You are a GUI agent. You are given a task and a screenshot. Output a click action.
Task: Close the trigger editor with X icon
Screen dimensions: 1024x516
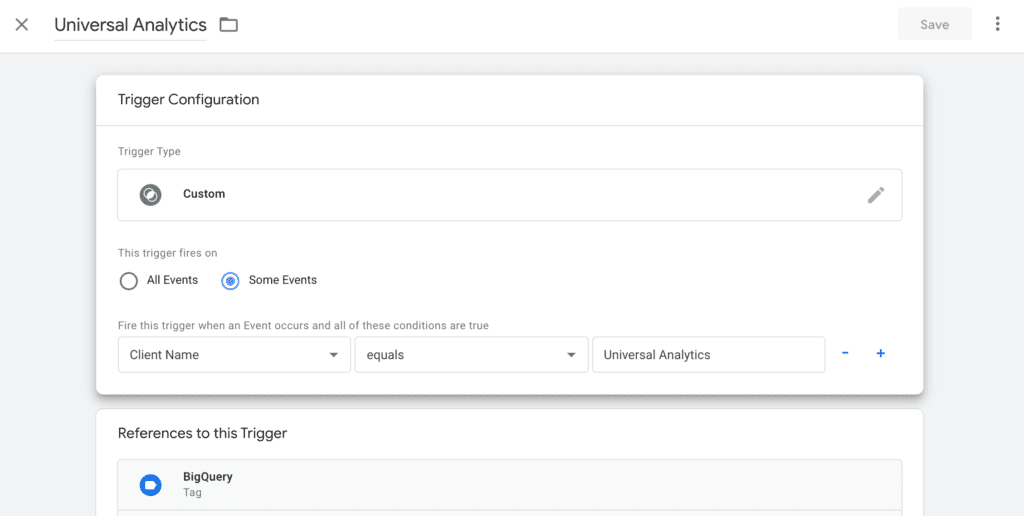[x=22, y=25]
